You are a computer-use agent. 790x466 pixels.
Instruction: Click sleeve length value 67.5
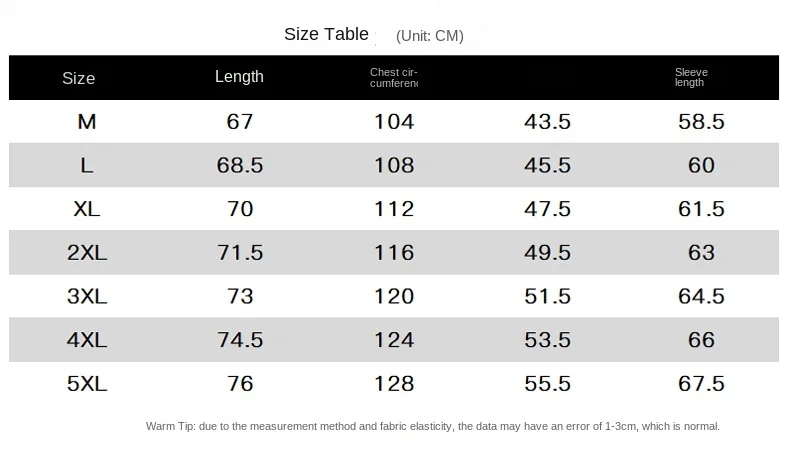click(x=701, y=383)
